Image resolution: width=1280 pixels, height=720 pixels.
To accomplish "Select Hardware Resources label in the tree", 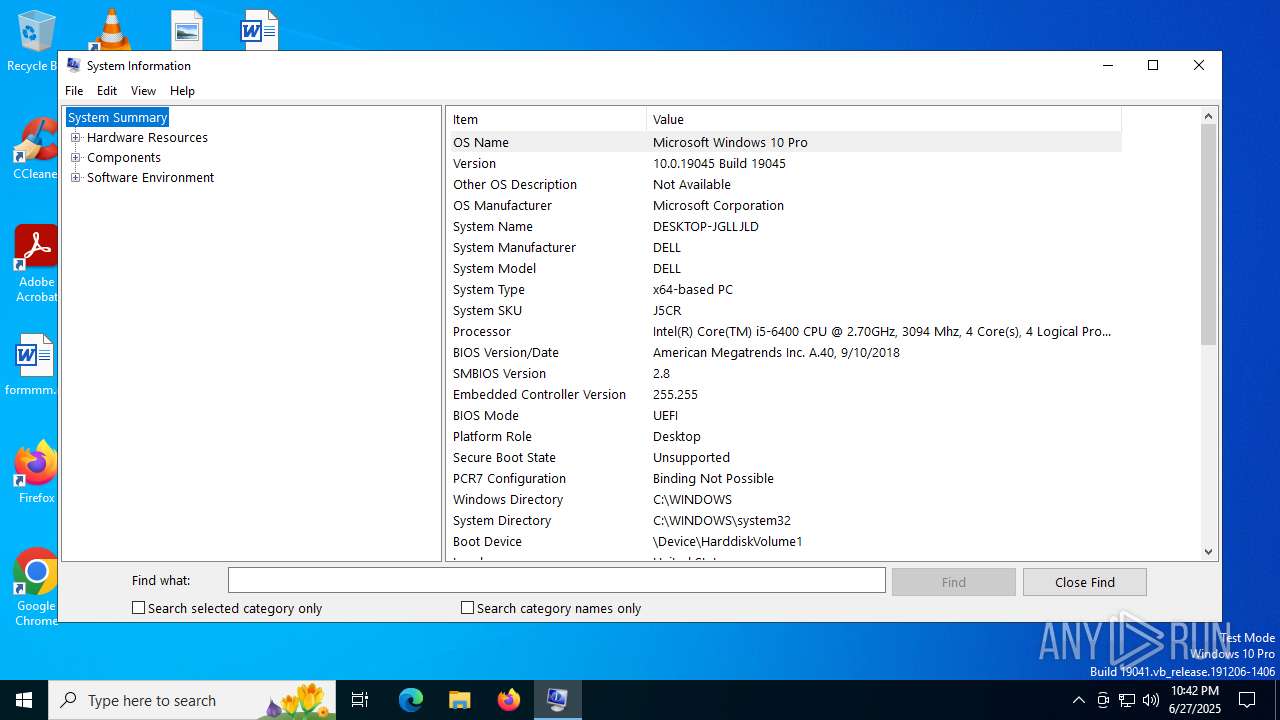I will click(147, 138).
